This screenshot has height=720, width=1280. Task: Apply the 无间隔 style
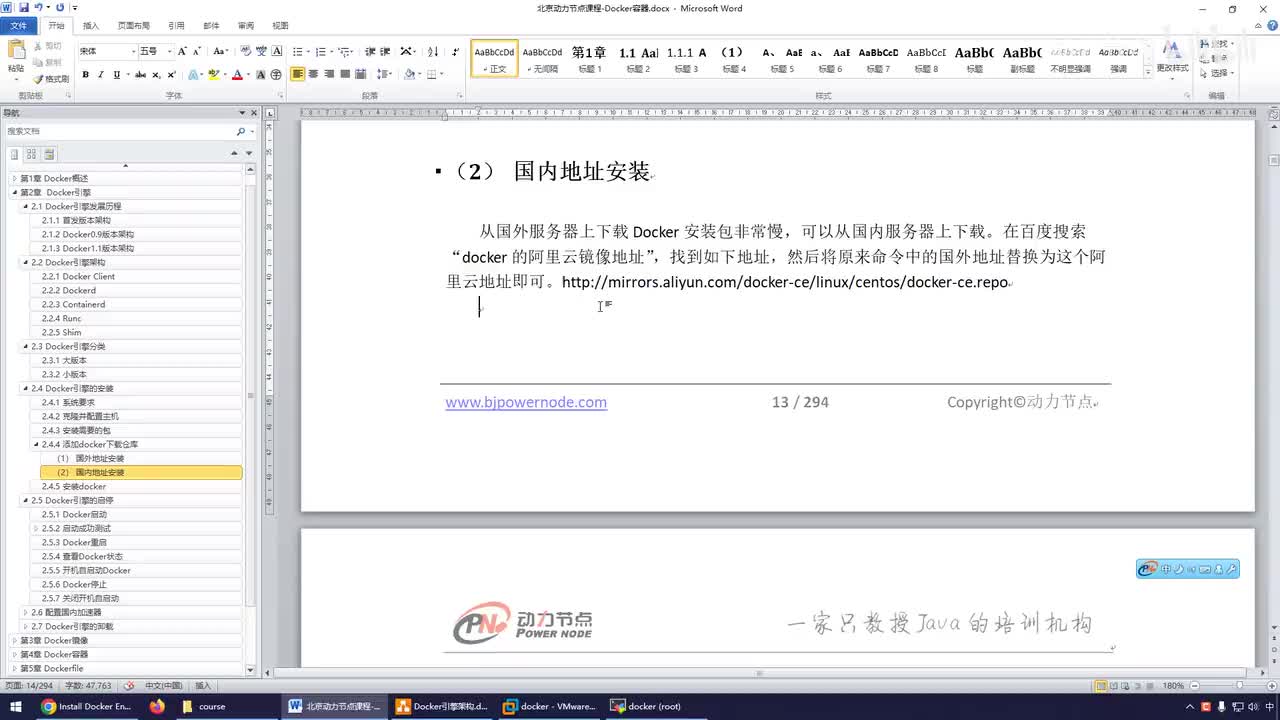(543, 59)
